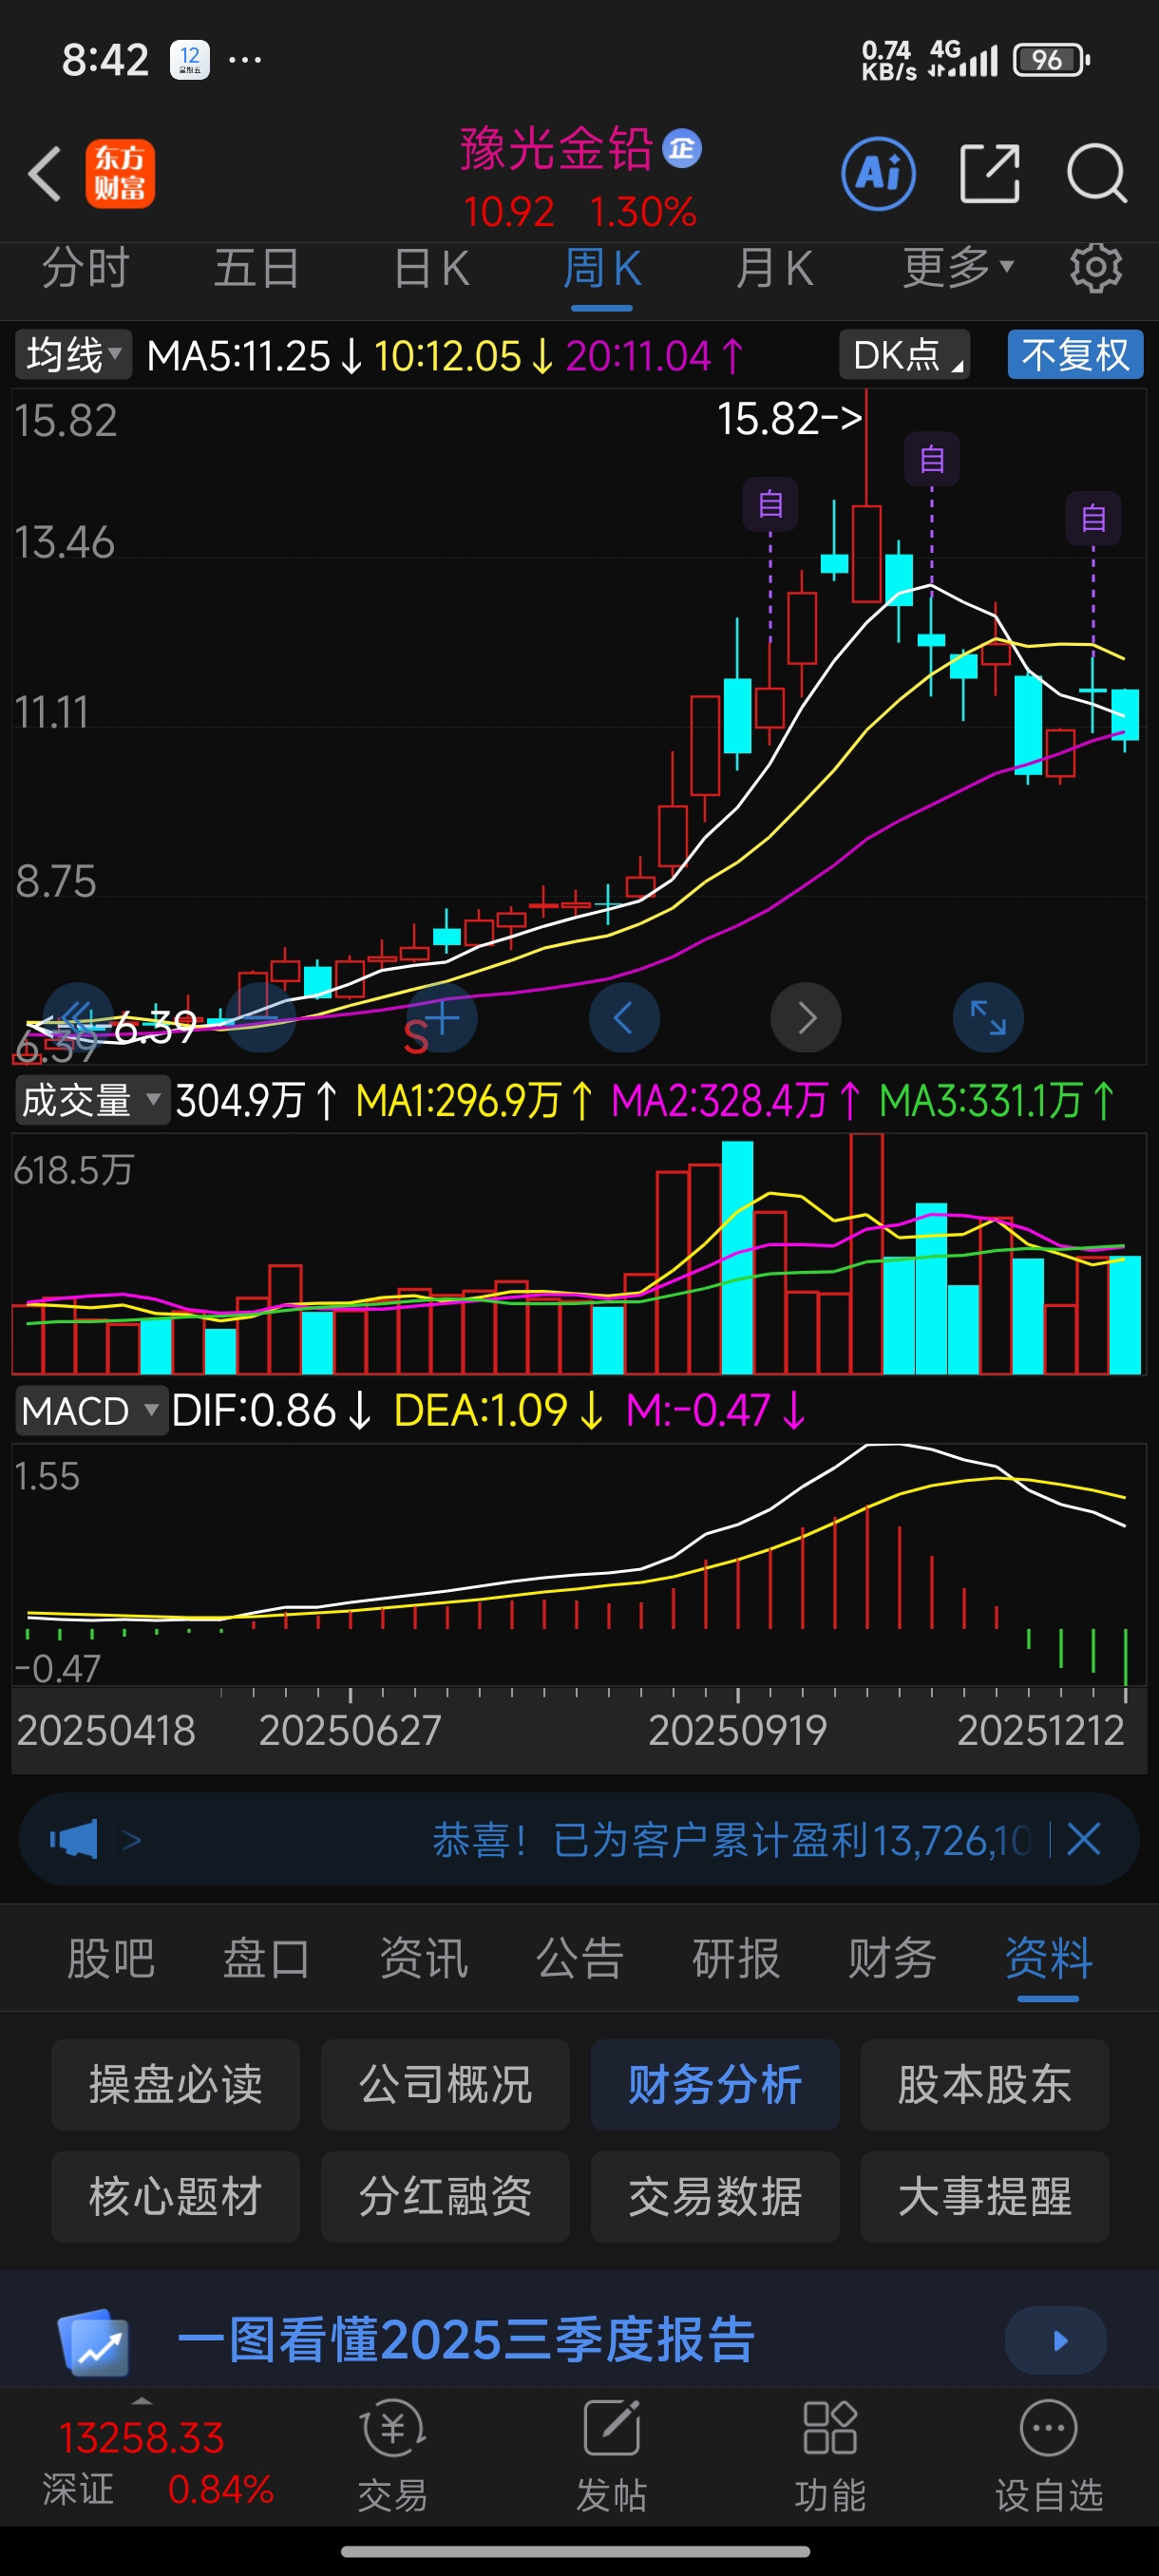Tap the chart zoom-in plus button
The height and width of the screenshot is (2576, 1159).
click(442, 1018)
